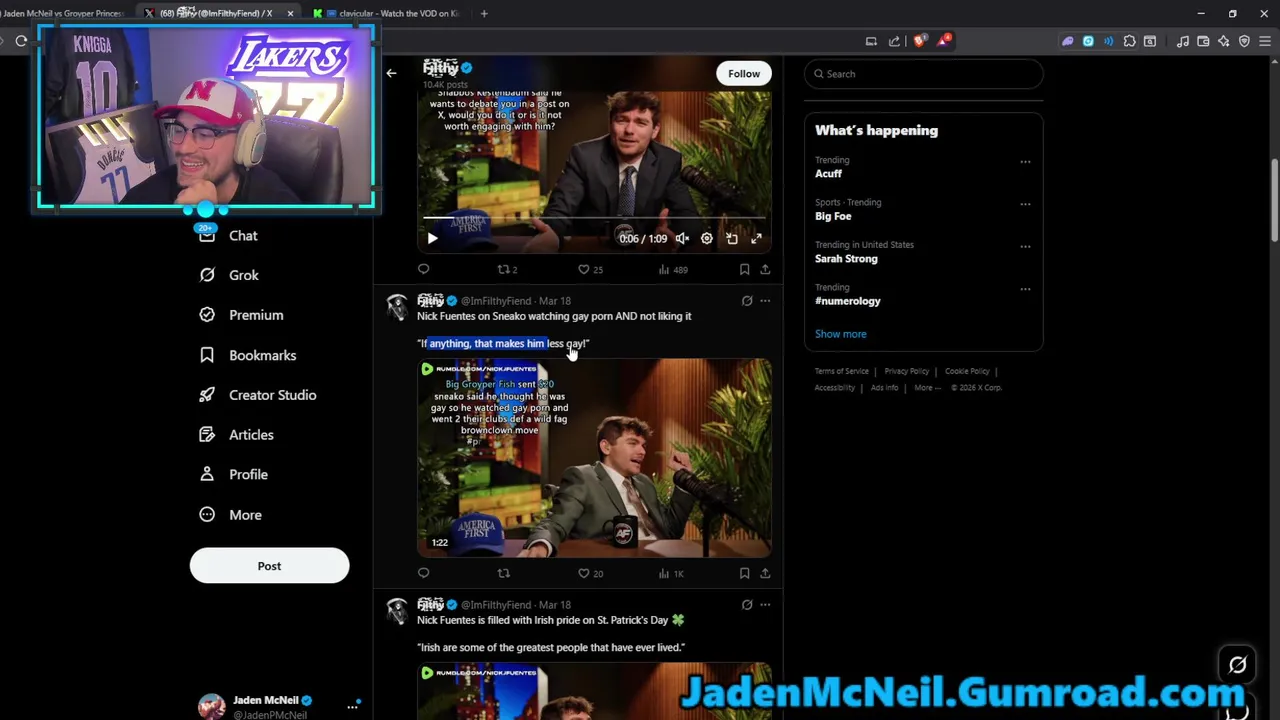Image resolution: width=1280 pixels, height=720 pixels.
Task: Open the browser hamburger menu
Action: [1265, 41]
